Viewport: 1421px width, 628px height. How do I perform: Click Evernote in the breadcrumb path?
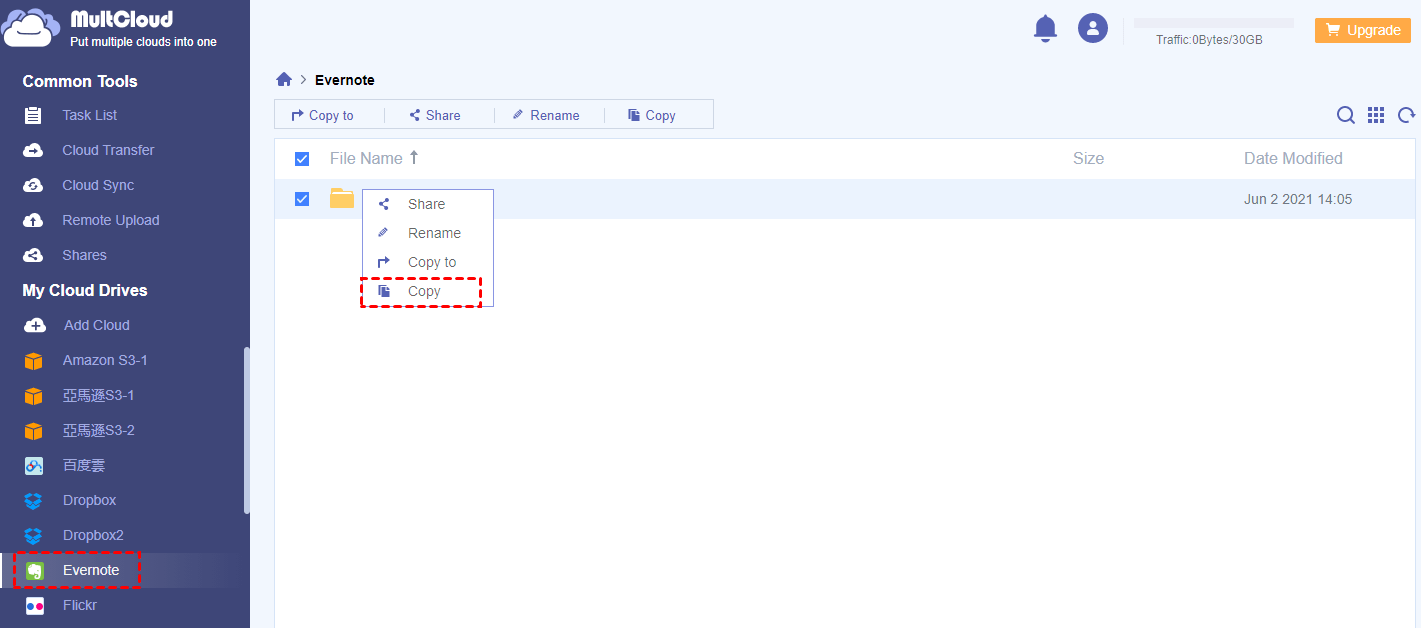[345, 80]
